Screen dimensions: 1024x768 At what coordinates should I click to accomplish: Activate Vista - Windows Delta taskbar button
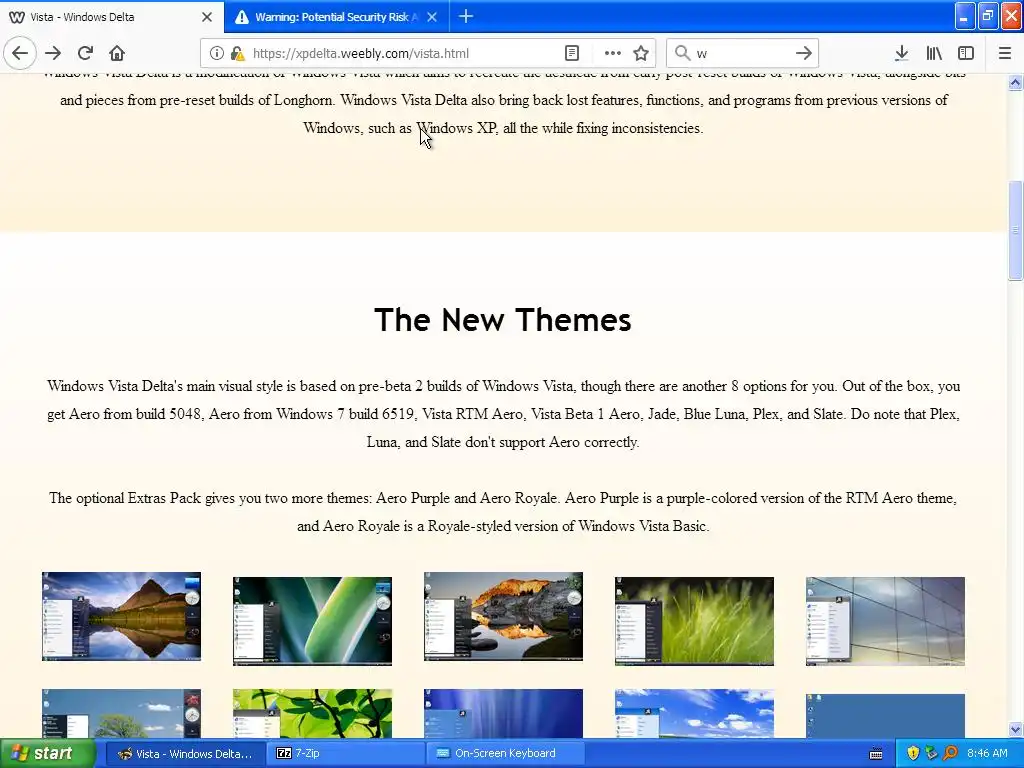[x=186, y=754]
